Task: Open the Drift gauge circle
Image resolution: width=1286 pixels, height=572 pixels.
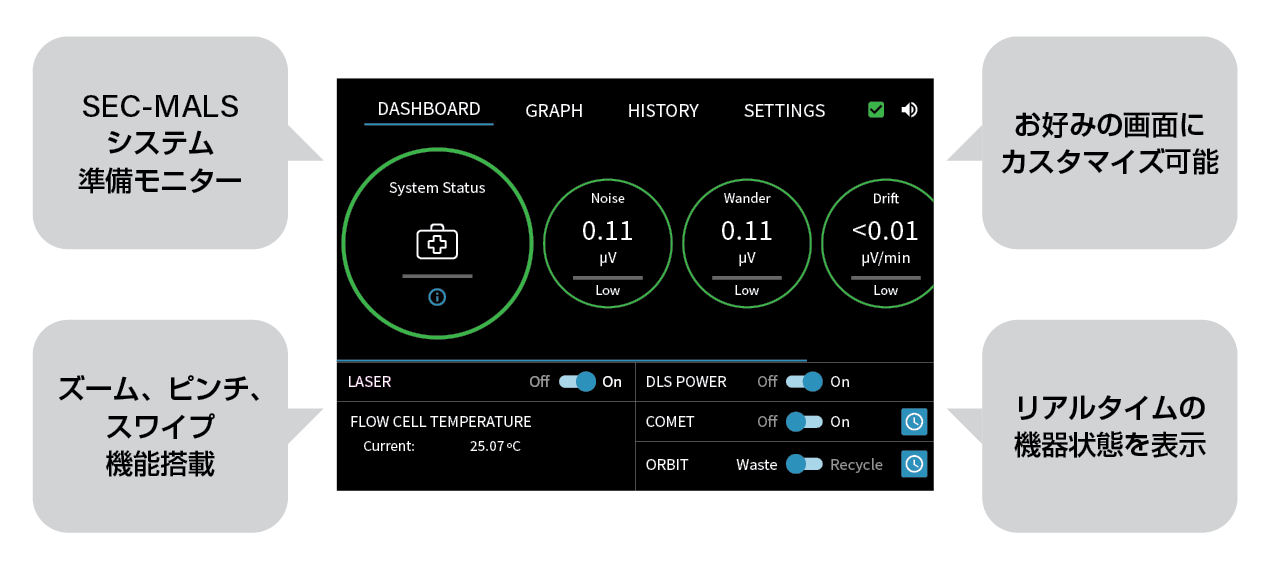Action: click(x=880, y=245)
